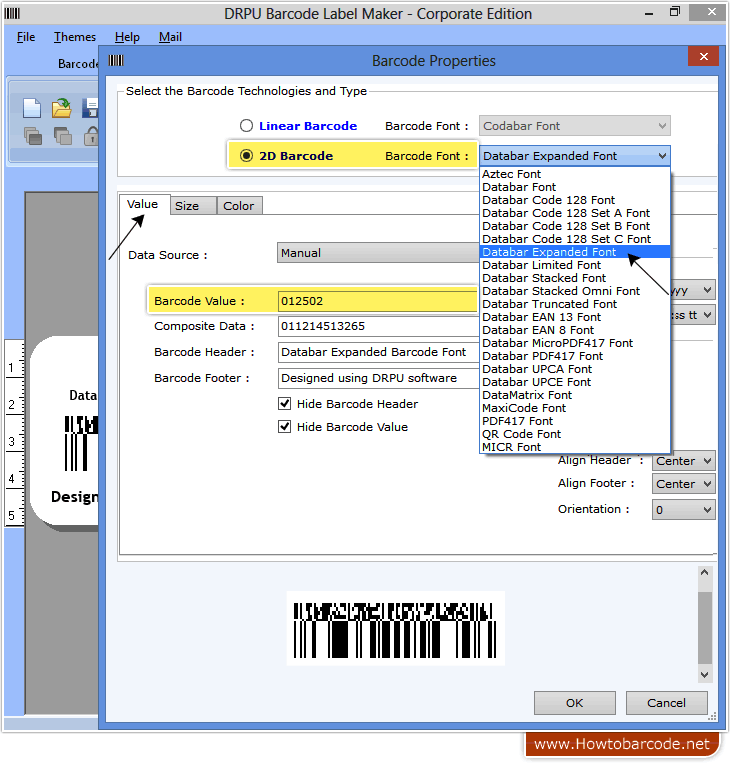Switch to the Size tab

(x=187, y=206)
